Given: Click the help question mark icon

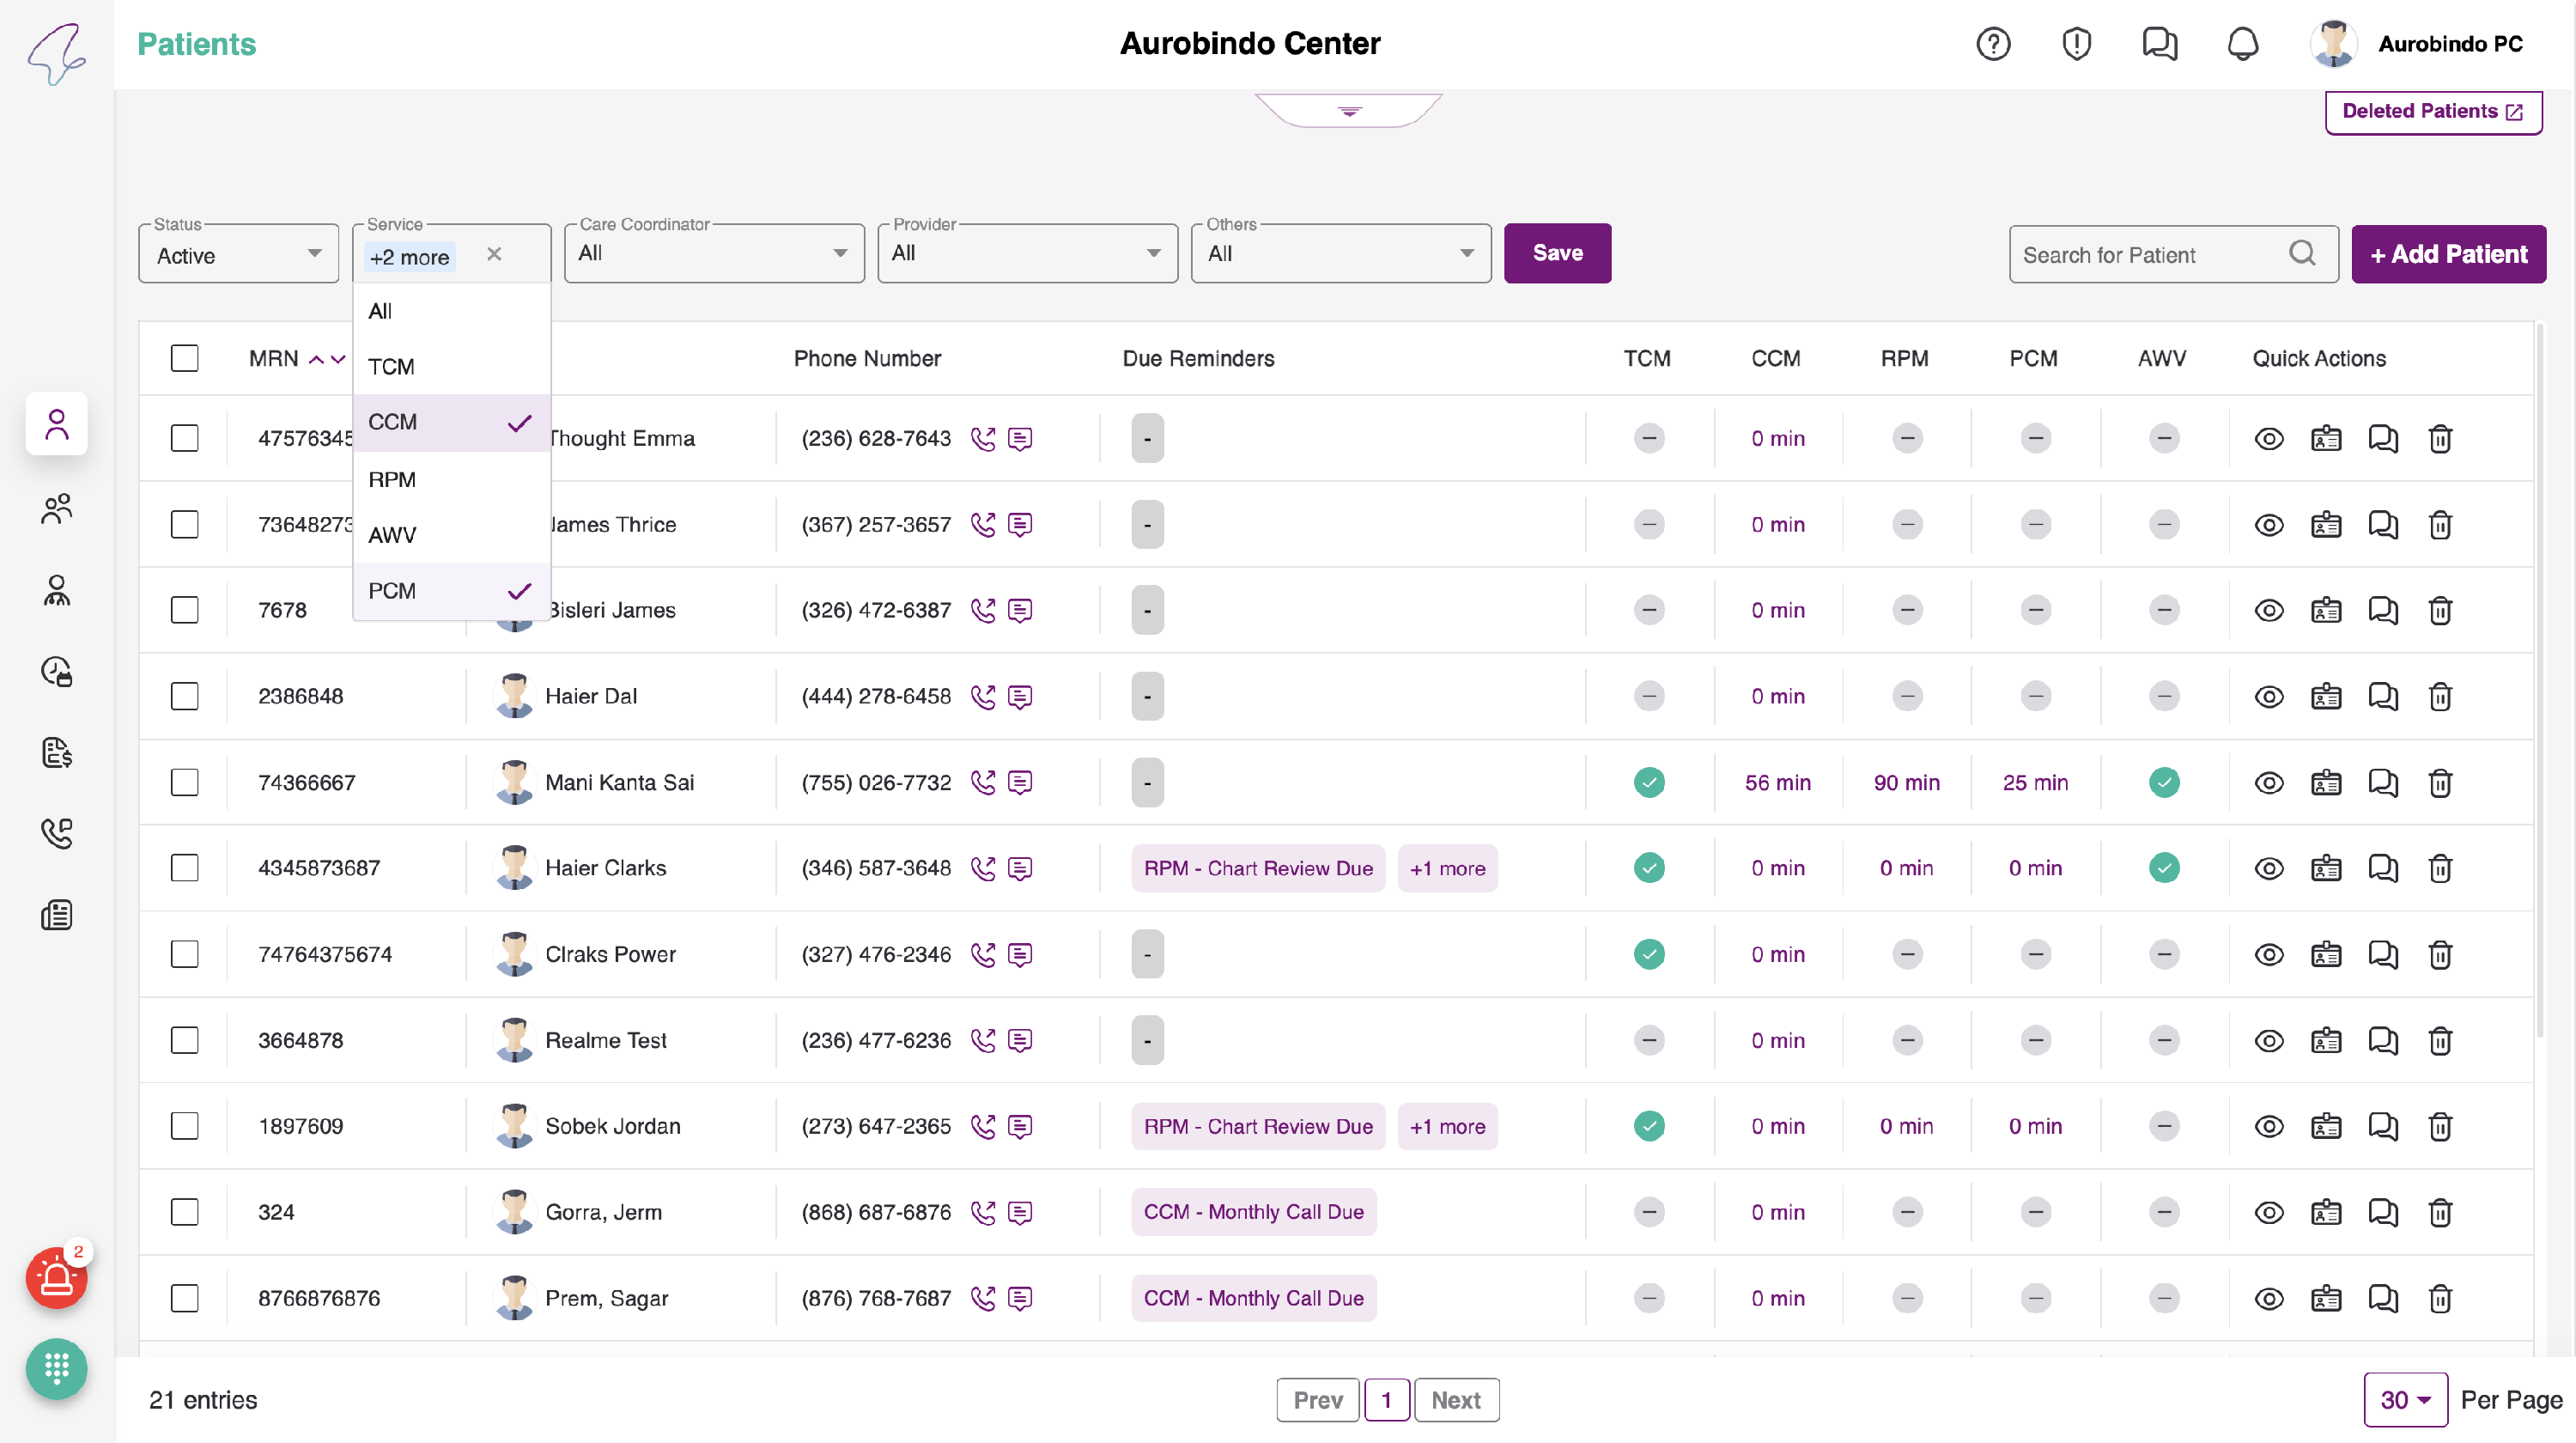Looking at the screenshot, I should pos(1993,44).
